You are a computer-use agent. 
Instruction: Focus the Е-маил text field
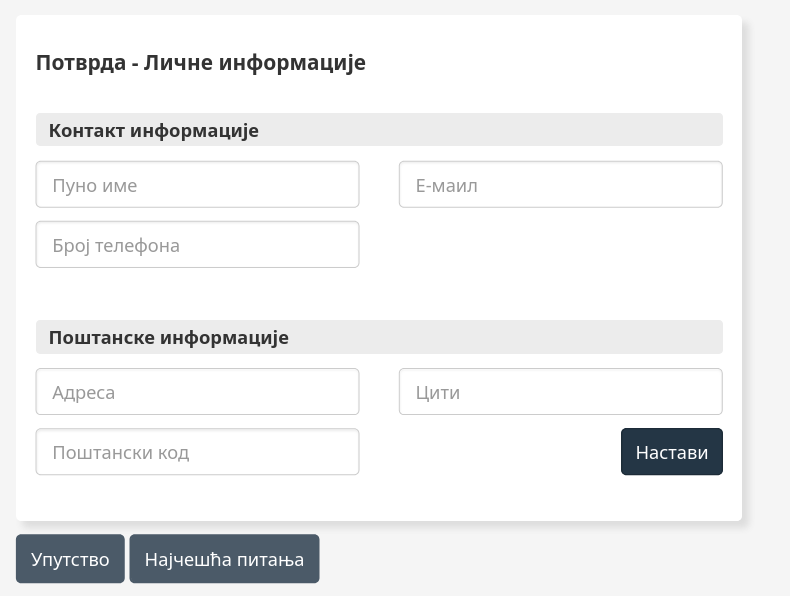click(x=561, y=184)
